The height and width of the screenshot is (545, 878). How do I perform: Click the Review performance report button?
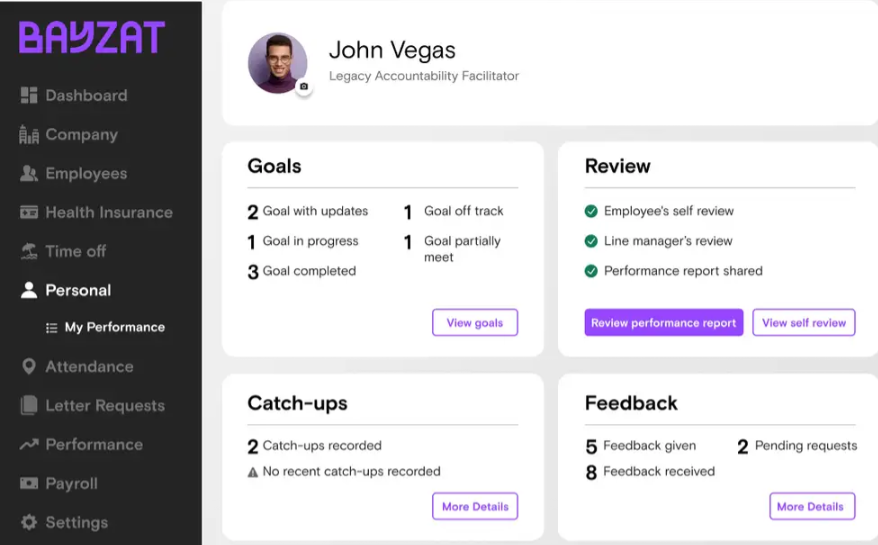pyautogui.click(x=664, y=323)
